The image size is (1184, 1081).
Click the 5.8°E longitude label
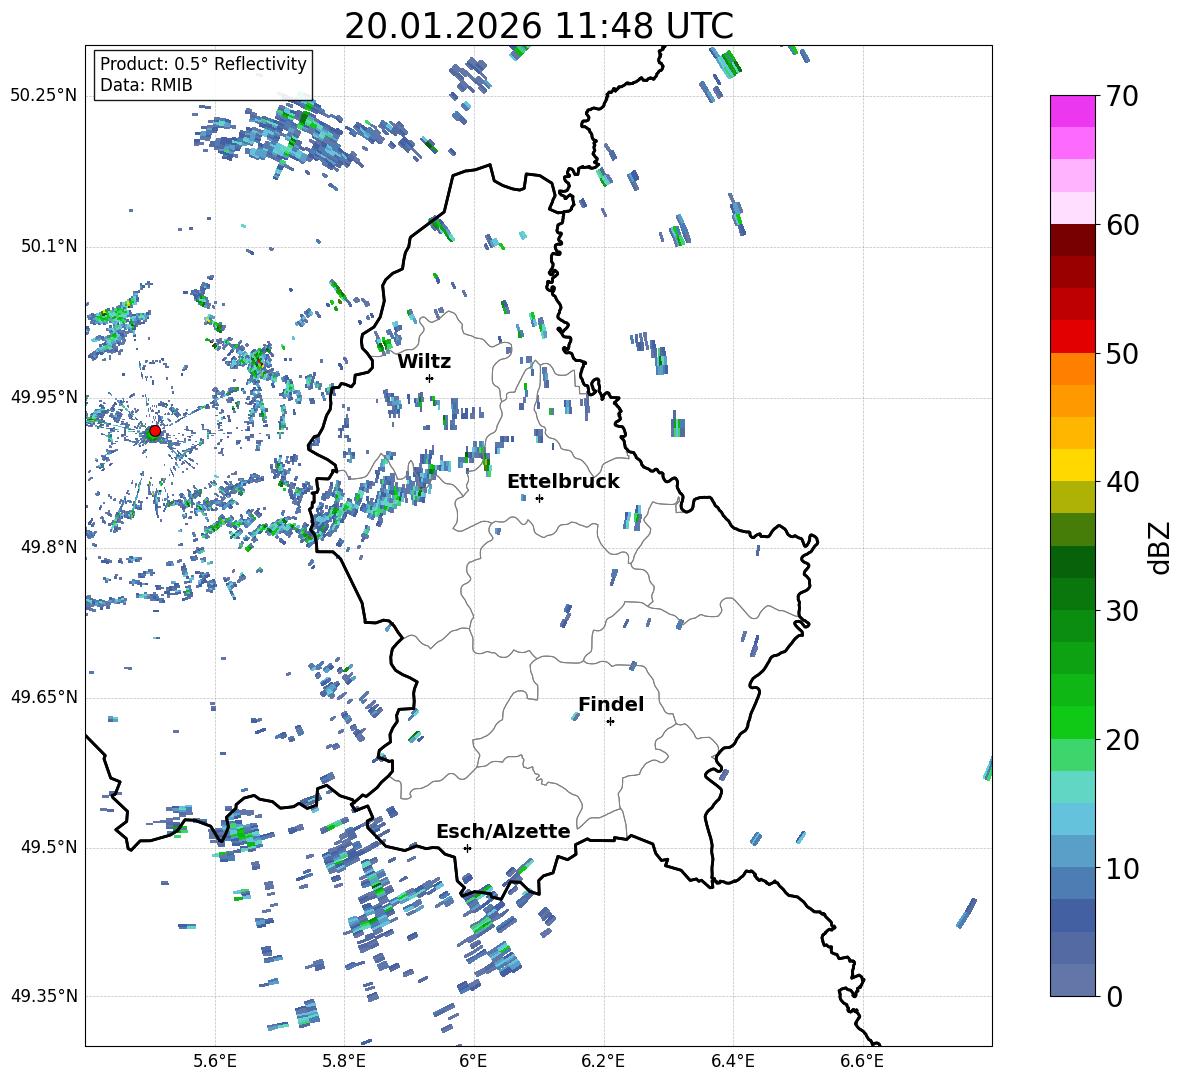(x=344, y=1061)
